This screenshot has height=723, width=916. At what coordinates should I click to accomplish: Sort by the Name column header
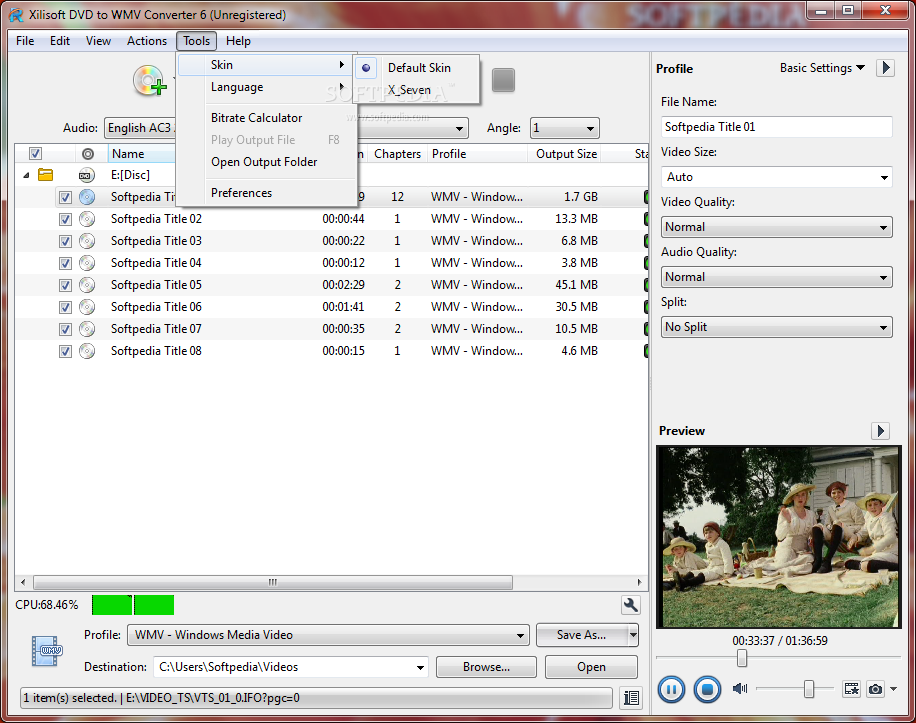[x=142, y=154]
